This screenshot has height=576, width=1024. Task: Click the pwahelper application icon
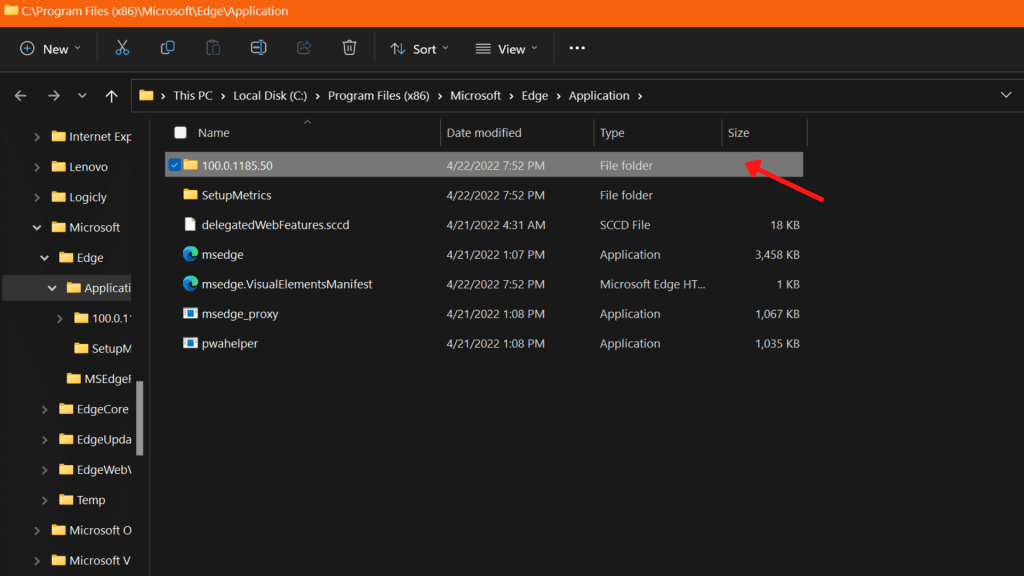click(x=190, y=343)
